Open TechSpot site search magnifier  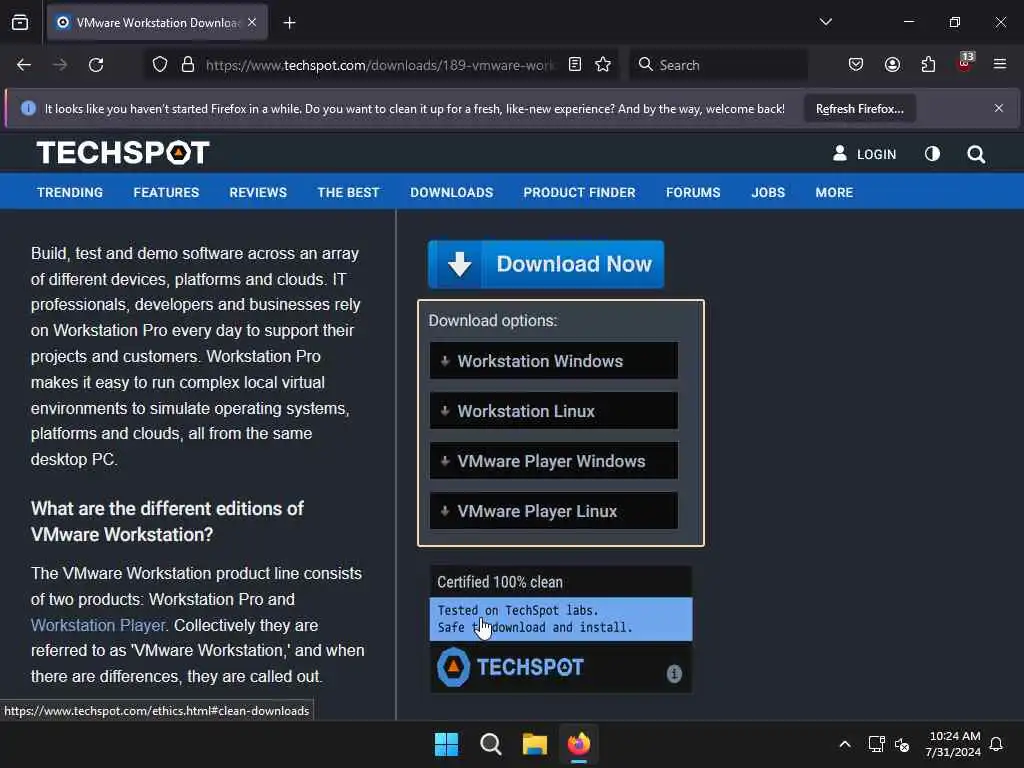pyautogui.click(x=976, y=154)
